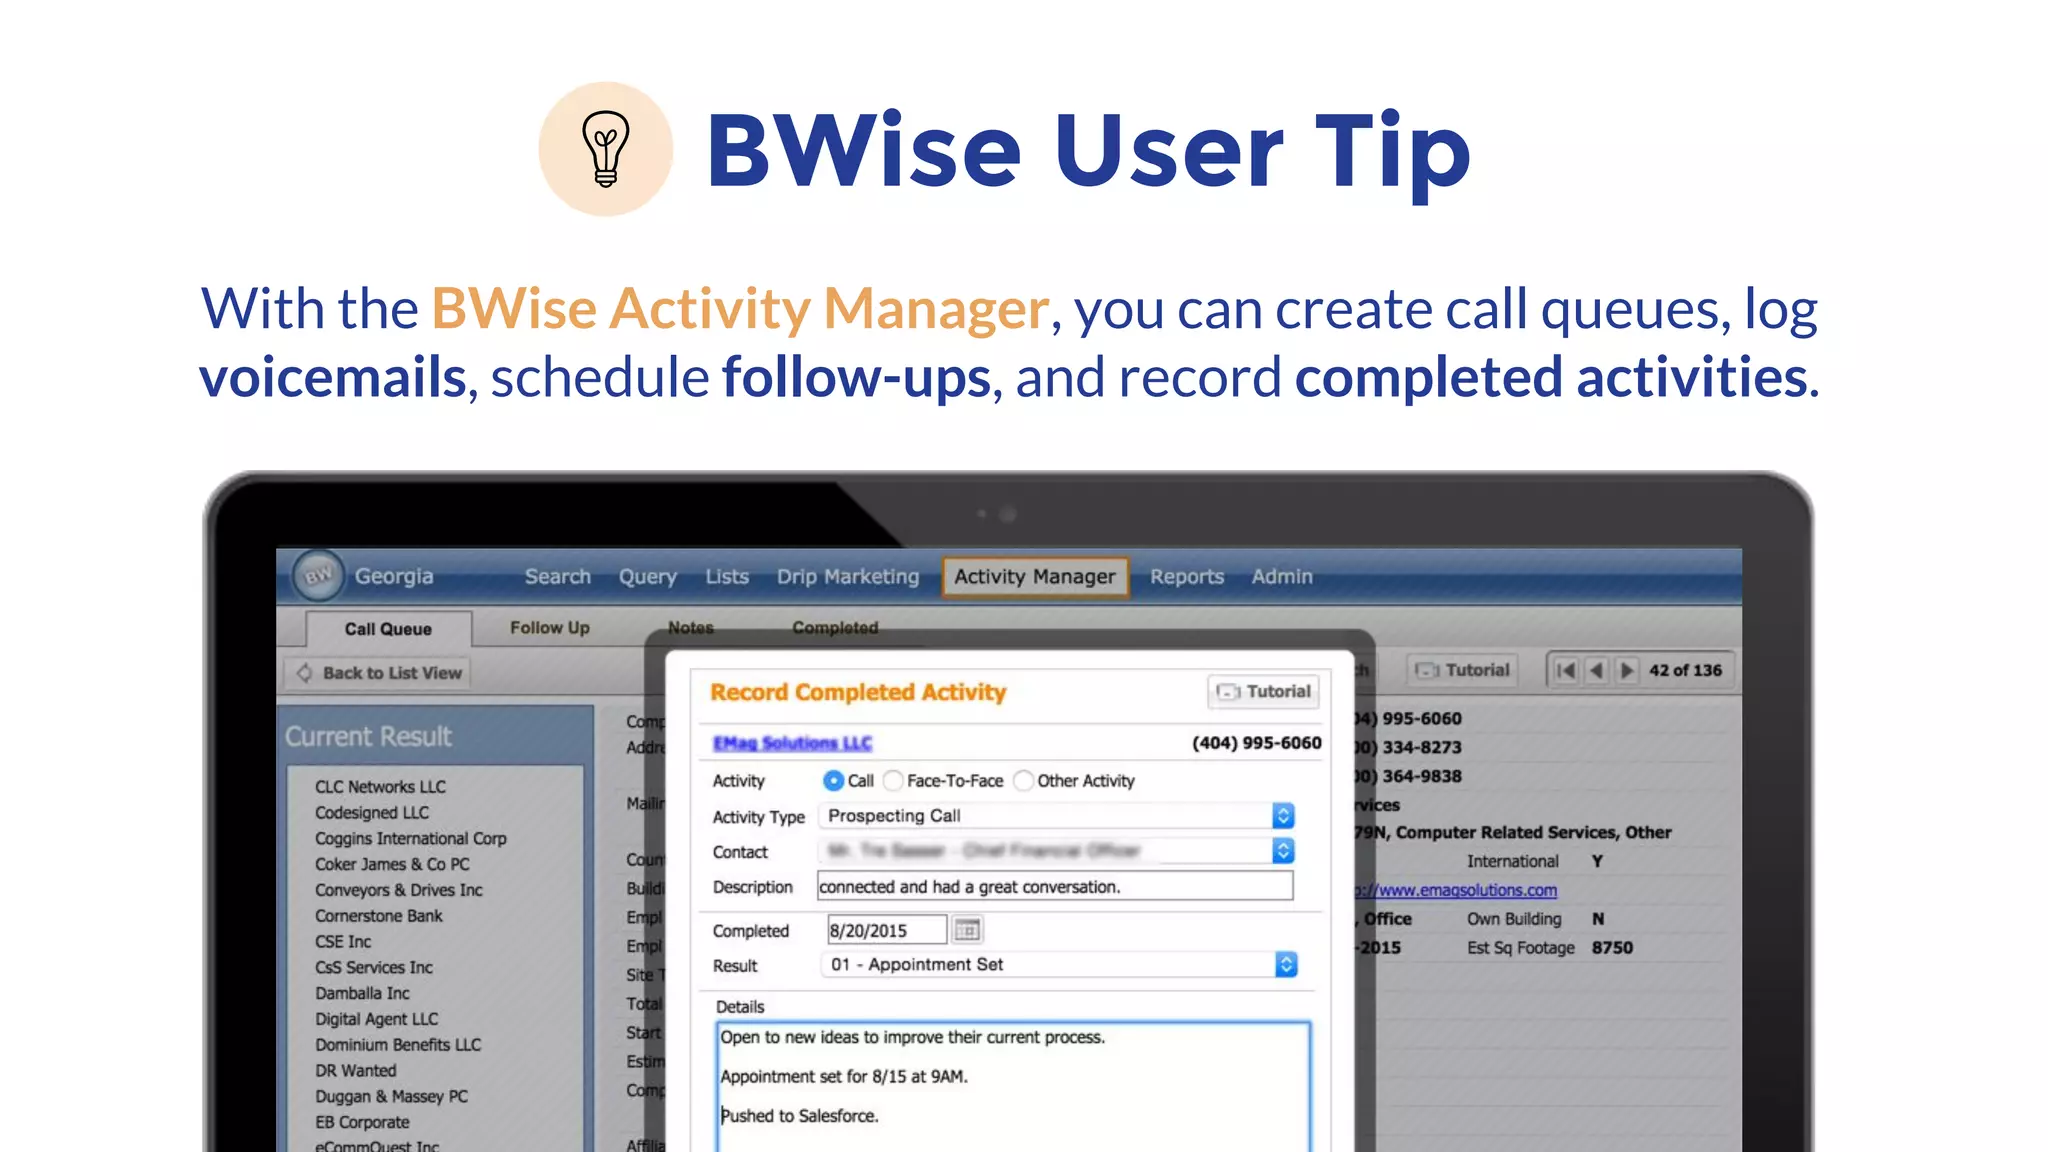Viewport: 2048px width, 1152px height.
Task: Go to next record arrow
Action: click(x=1627, y=670)
